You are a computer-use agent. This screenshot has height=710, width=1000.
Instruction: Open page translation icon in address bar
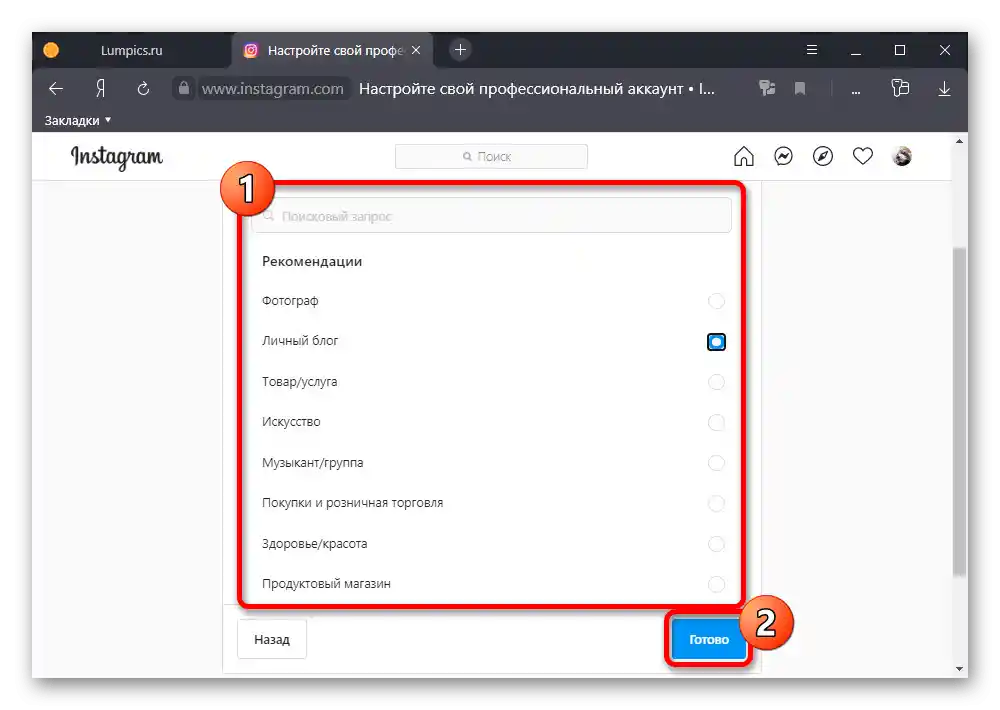[767, 88]
